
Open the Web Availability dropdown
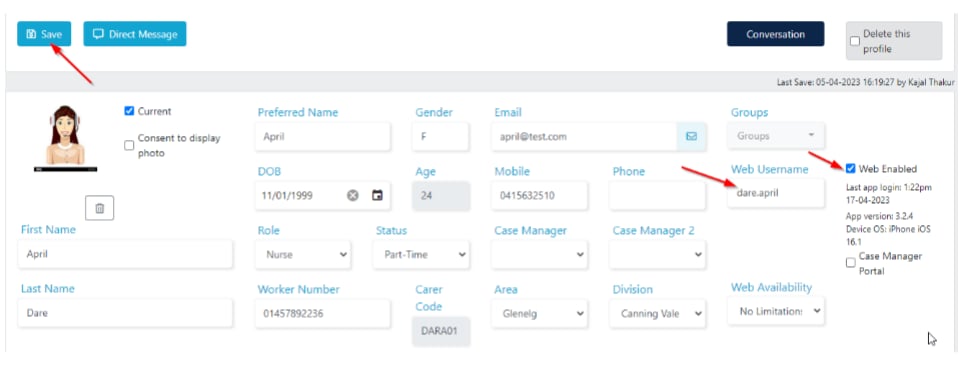point(776,311)
